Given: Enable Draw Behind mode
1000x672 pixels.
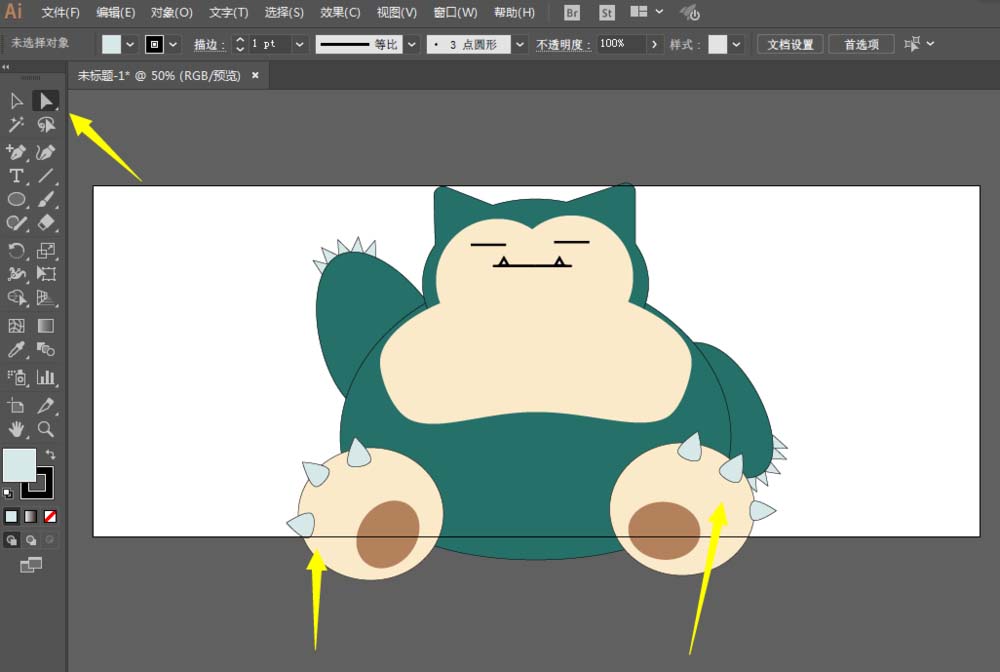Looking at the screenshot, I should click(x=31, y=540).
